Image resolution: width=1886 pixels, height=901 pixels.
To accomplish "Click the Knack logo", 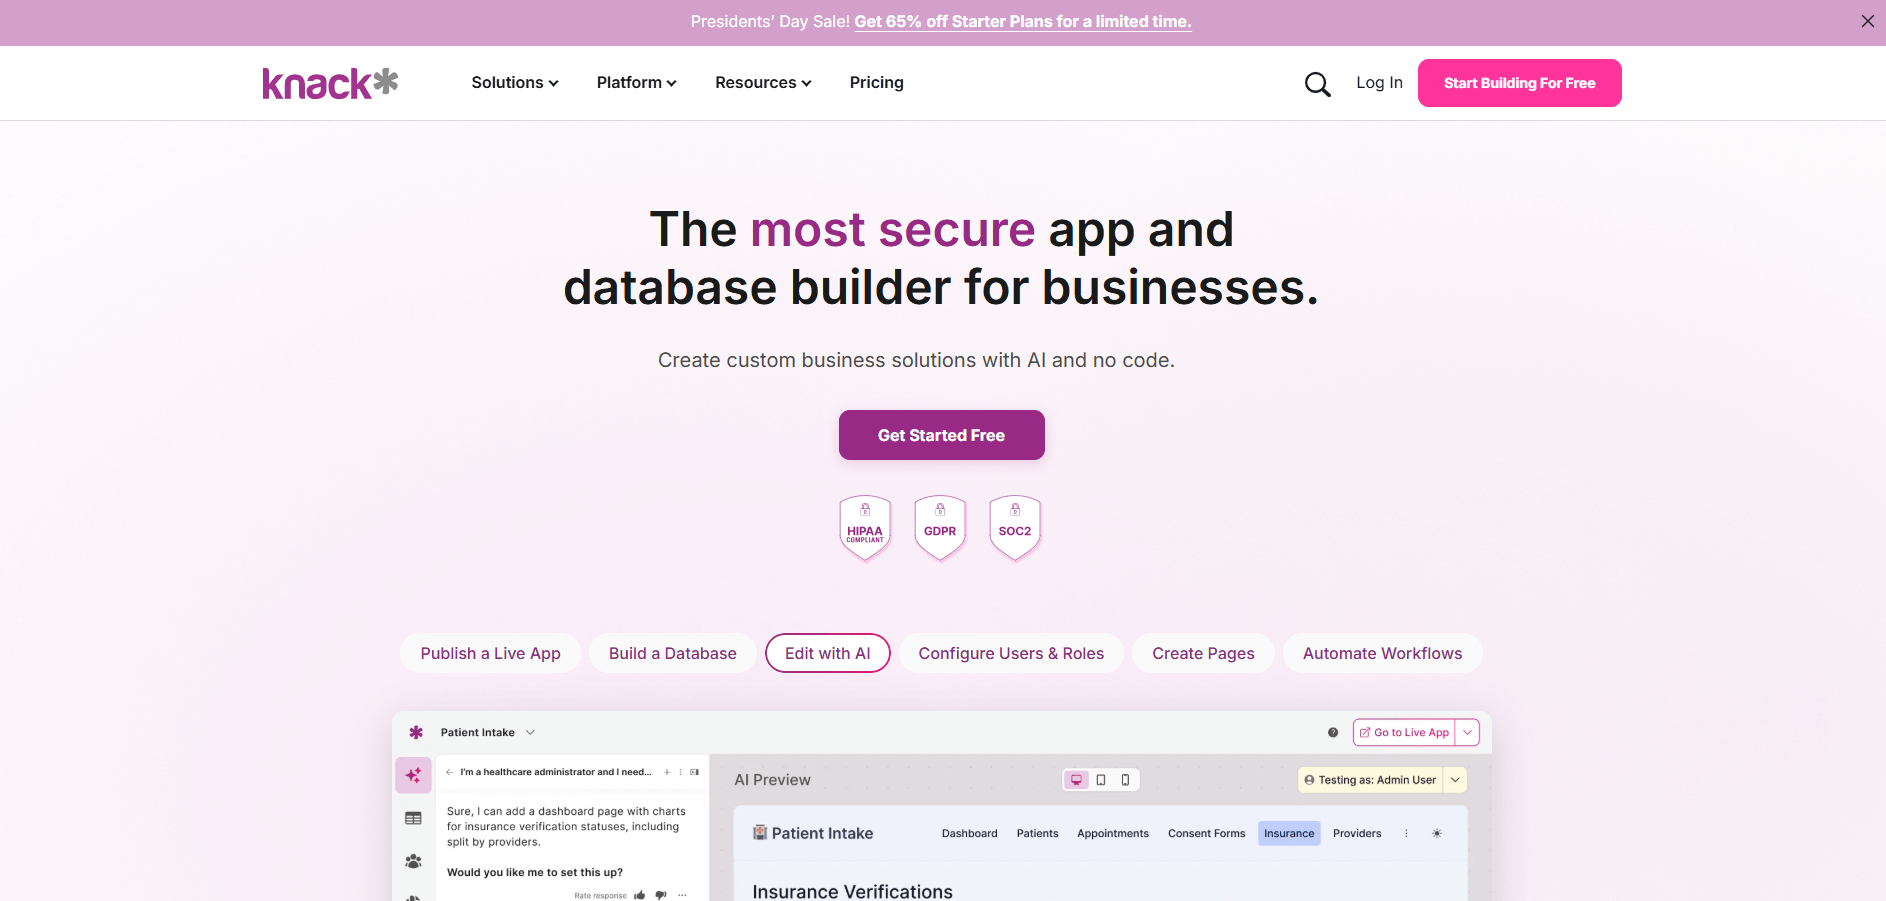I will pos(330,84).
